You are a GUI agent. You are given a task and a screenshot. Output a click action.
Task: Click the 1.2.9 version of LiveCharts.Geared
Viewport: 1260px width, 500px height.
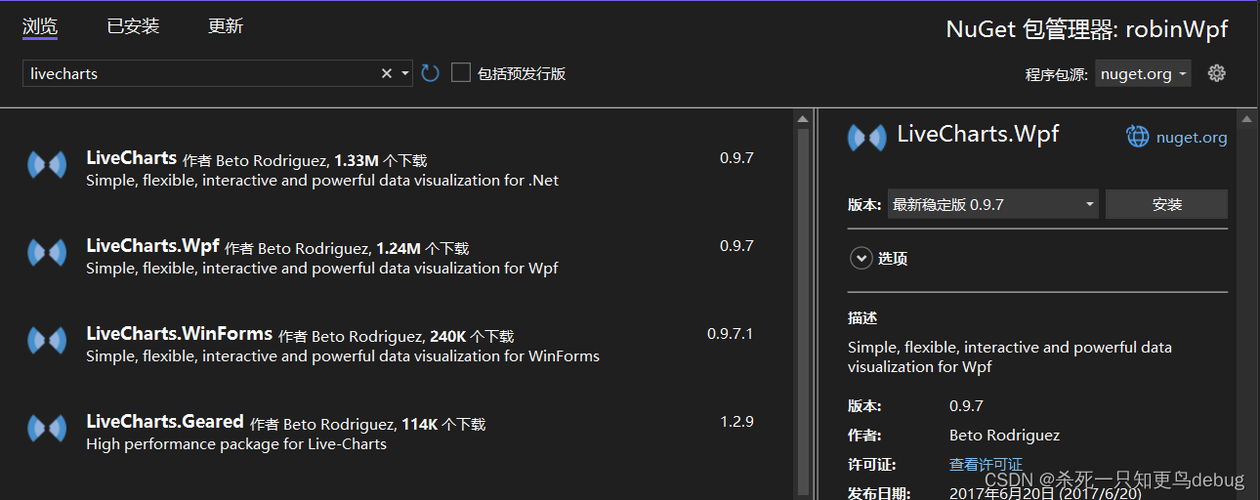click(x=737, y=422)
